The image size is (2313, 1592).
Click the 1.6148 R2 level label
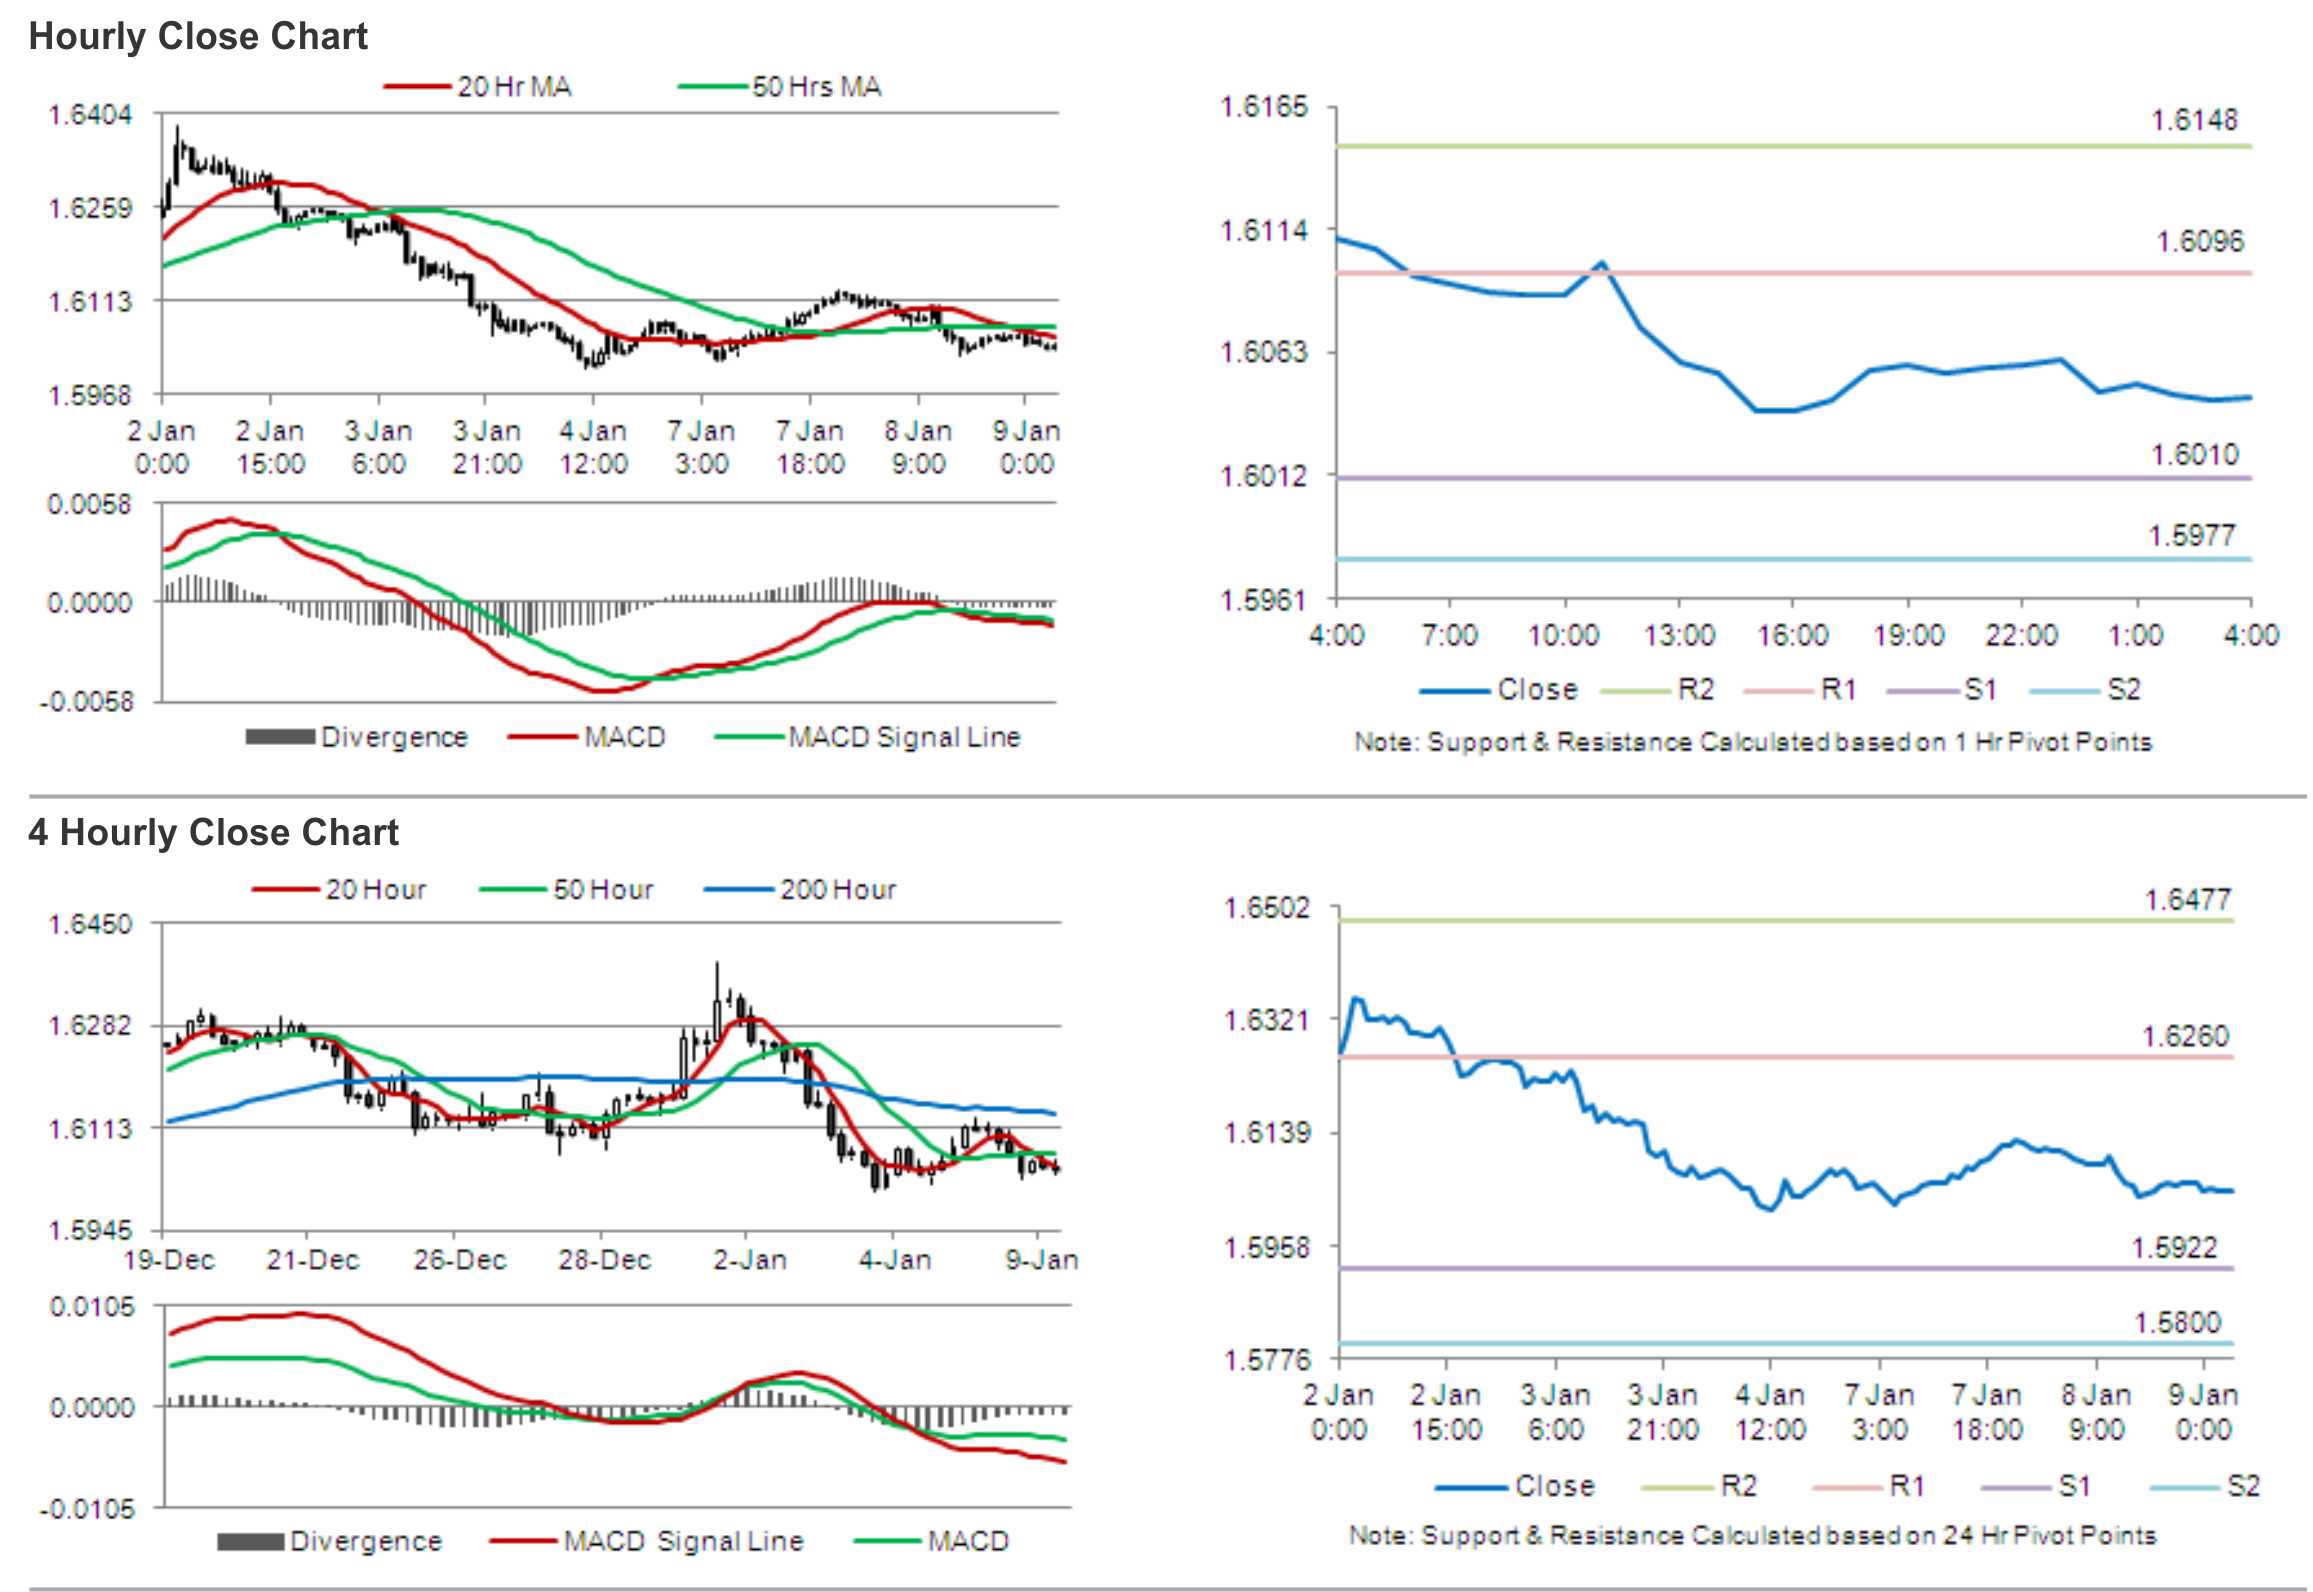(x=2194, y=120)
